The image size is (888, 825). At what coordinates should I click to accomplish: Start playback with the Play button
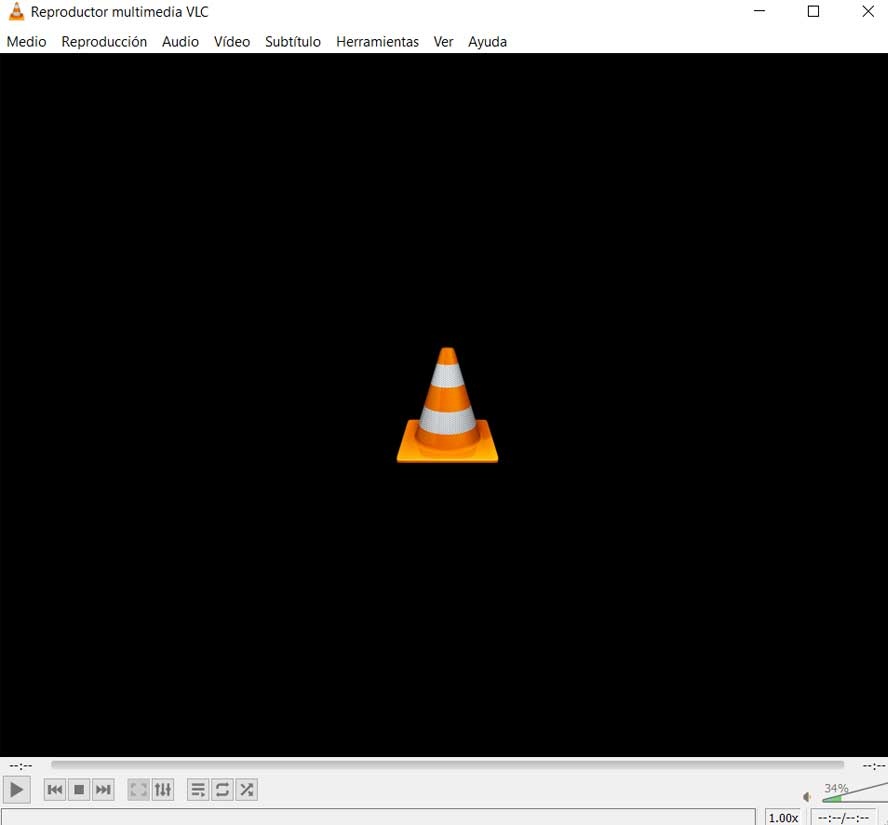16,789
